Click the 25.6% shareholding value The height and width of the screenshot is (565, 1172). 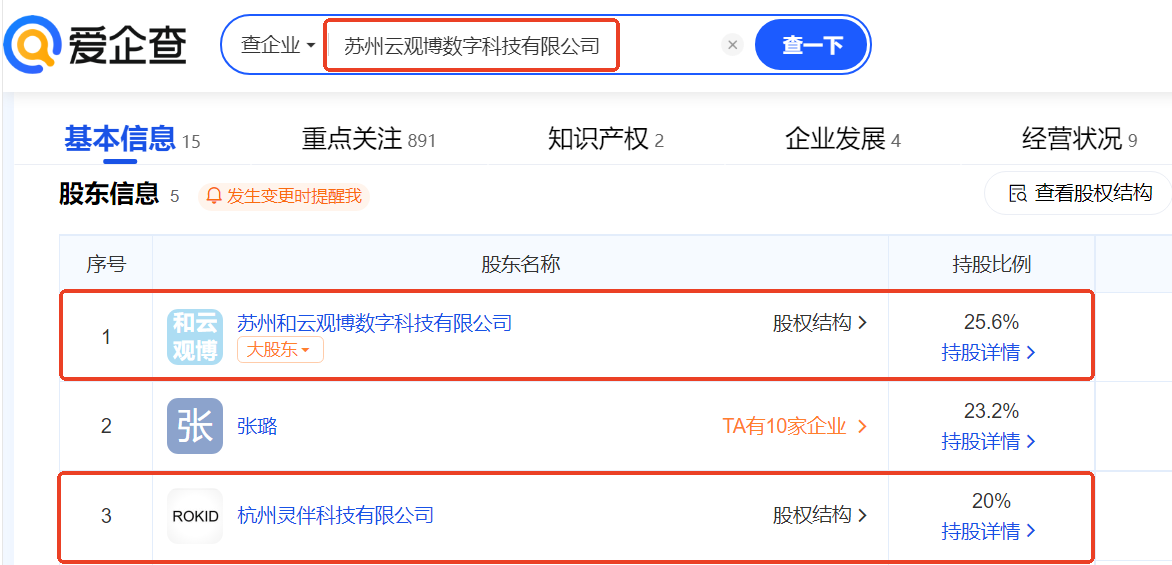click(991, 322)
